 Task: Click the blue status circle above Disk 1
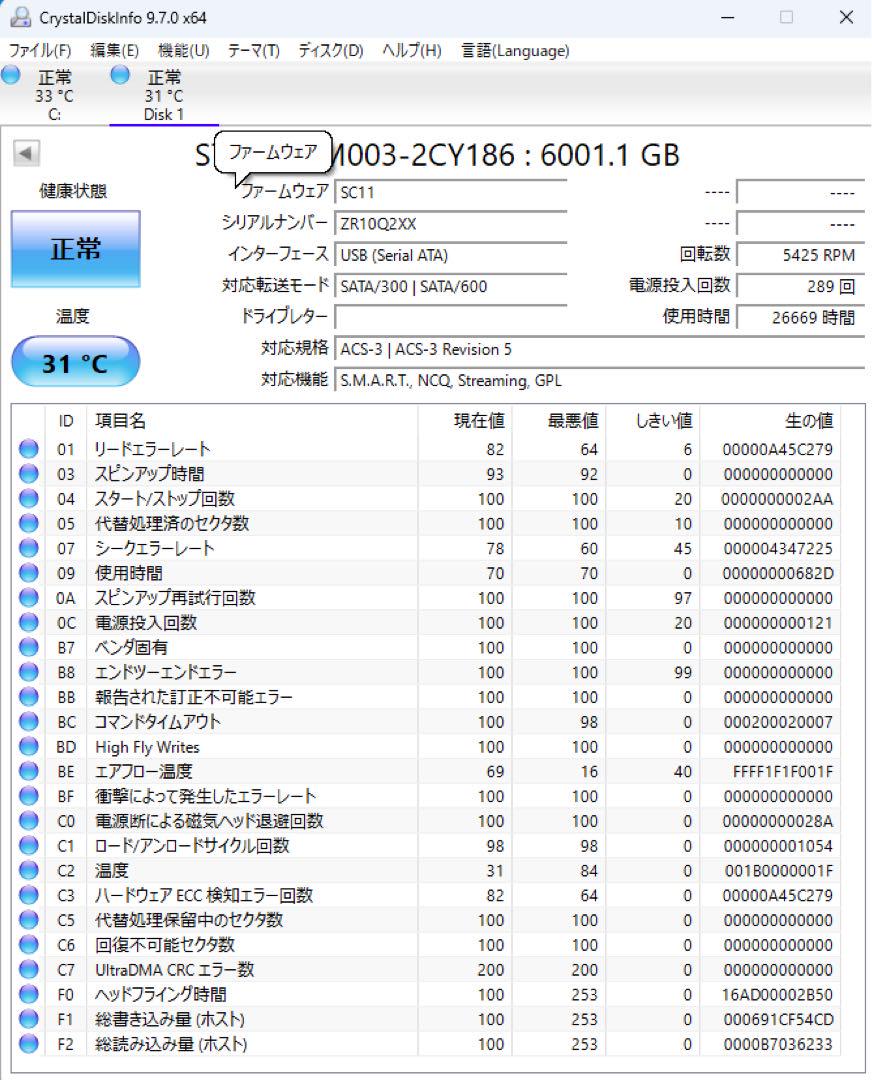(x=120, y=74)
